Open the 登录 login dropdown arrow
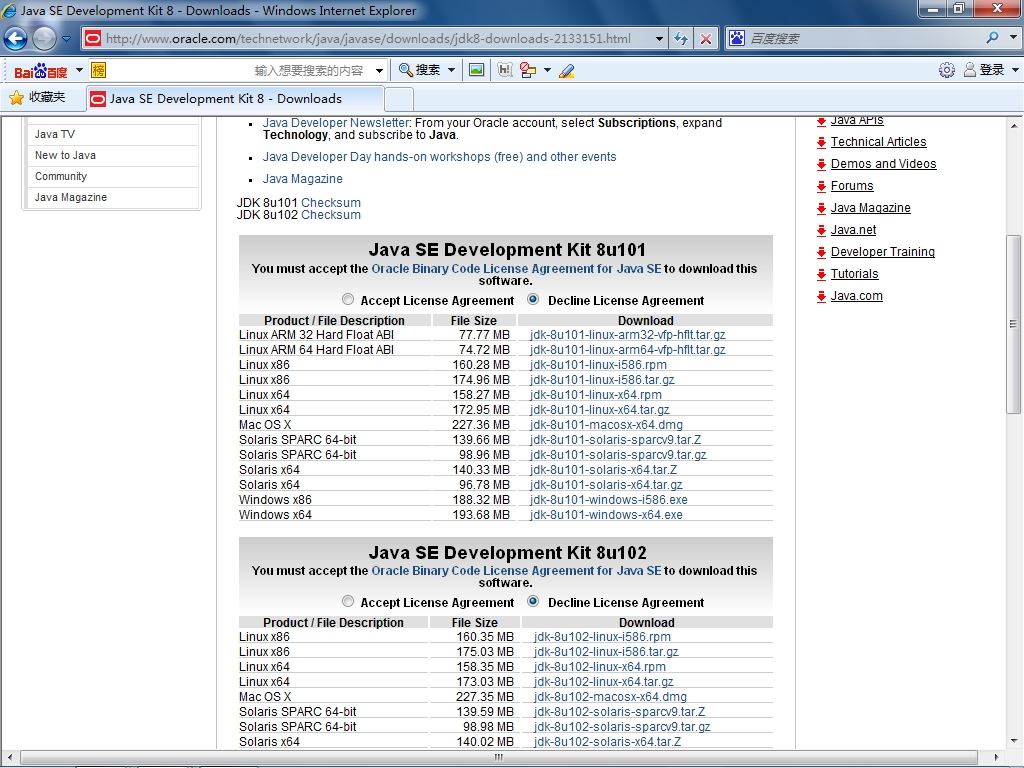 [x=1015, y=70]
